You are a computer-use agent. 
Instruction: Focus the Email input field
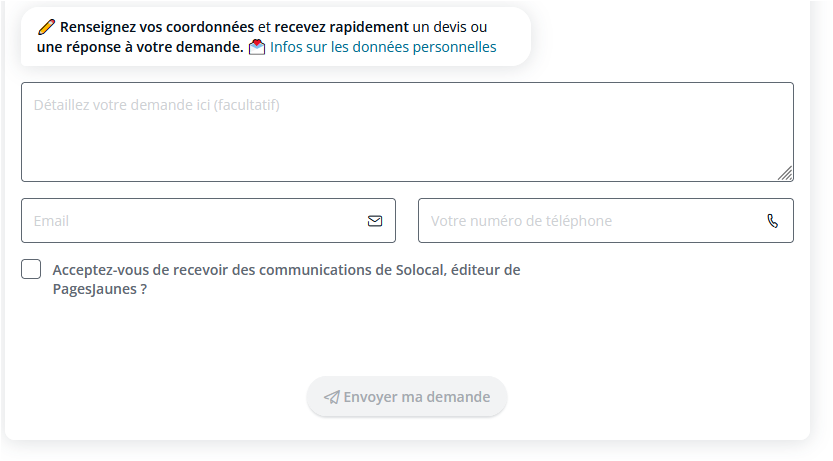[208, 220]
